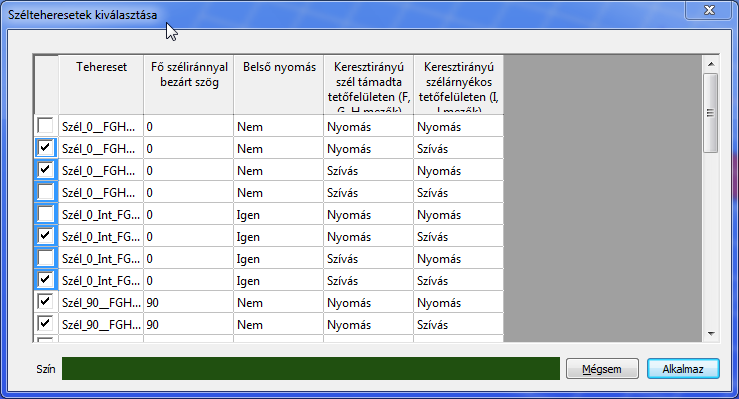Image resolution: width=739 pixels, height=399 pixels.
Task: Click the scroll down arrow of the table
Action: pos(711,334)
